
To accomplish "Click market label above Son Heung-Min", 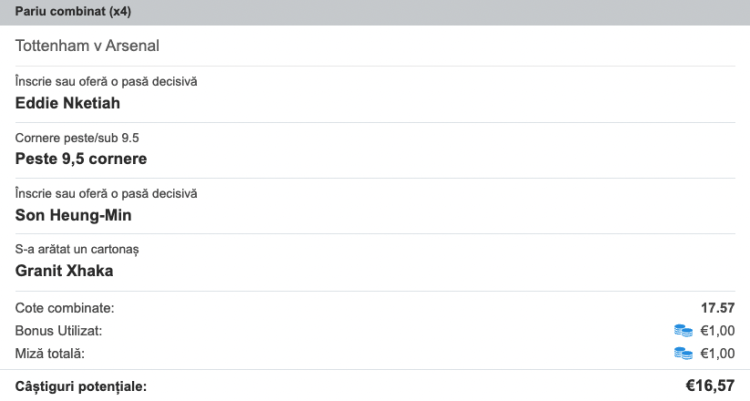I will tap(106, 193).
